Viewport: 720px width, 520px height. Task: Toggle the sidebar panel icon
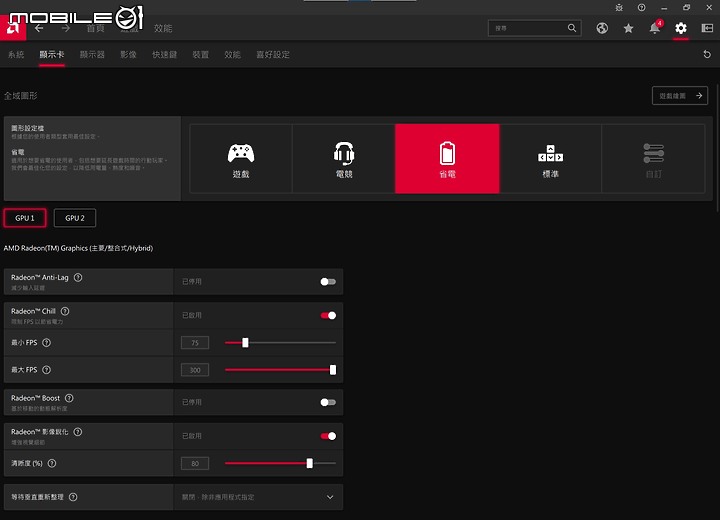click(x=707, y=28)
